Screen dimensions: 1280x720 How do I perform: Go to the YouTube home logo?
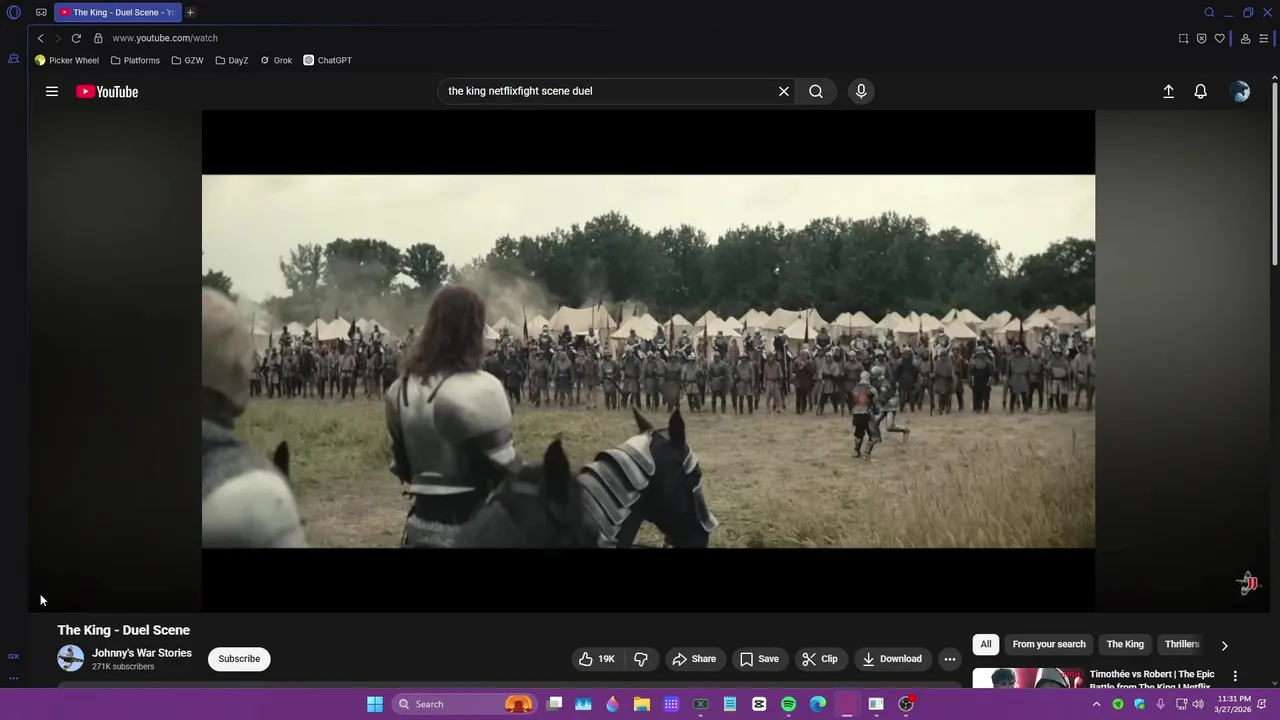click(x=107, y=92)
